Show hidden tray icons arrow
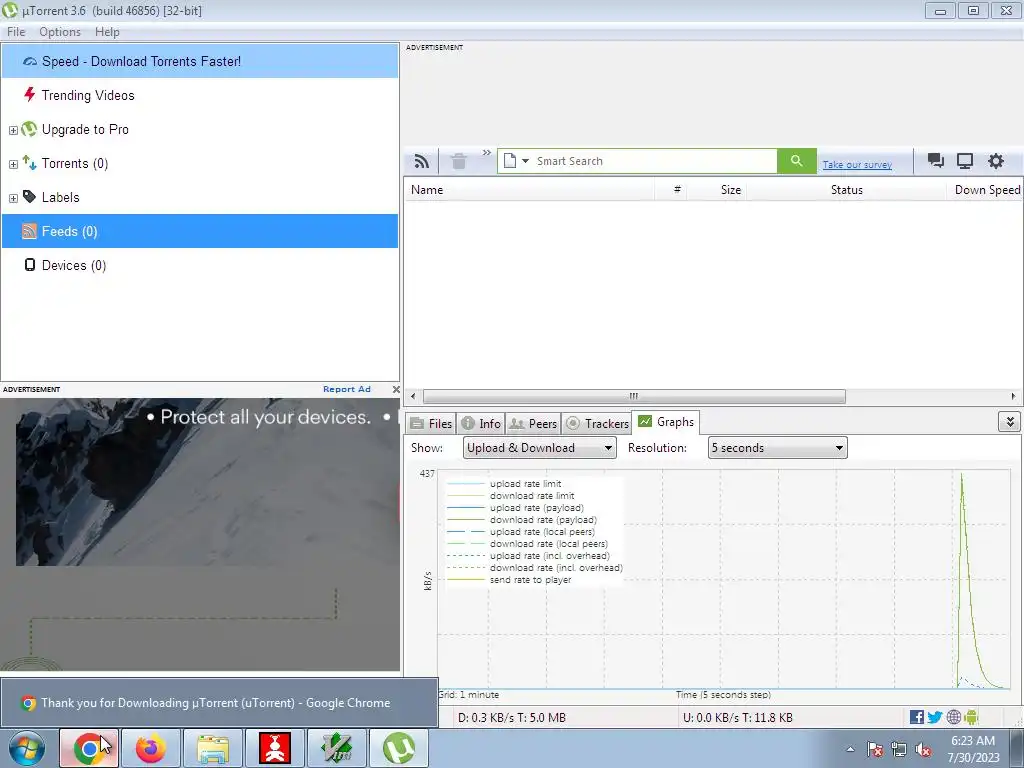Viewport: 1024px width, 768px height. pos(850,749)
